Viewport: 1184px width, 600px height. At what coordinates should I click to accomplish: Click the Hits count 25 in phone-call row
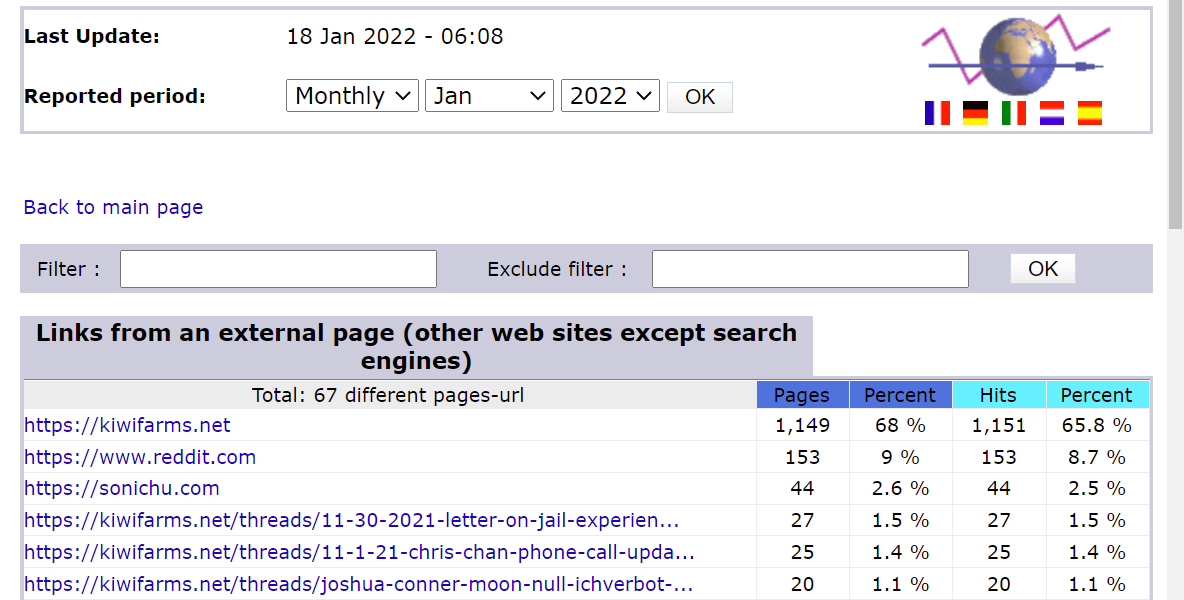pos(998,552)
